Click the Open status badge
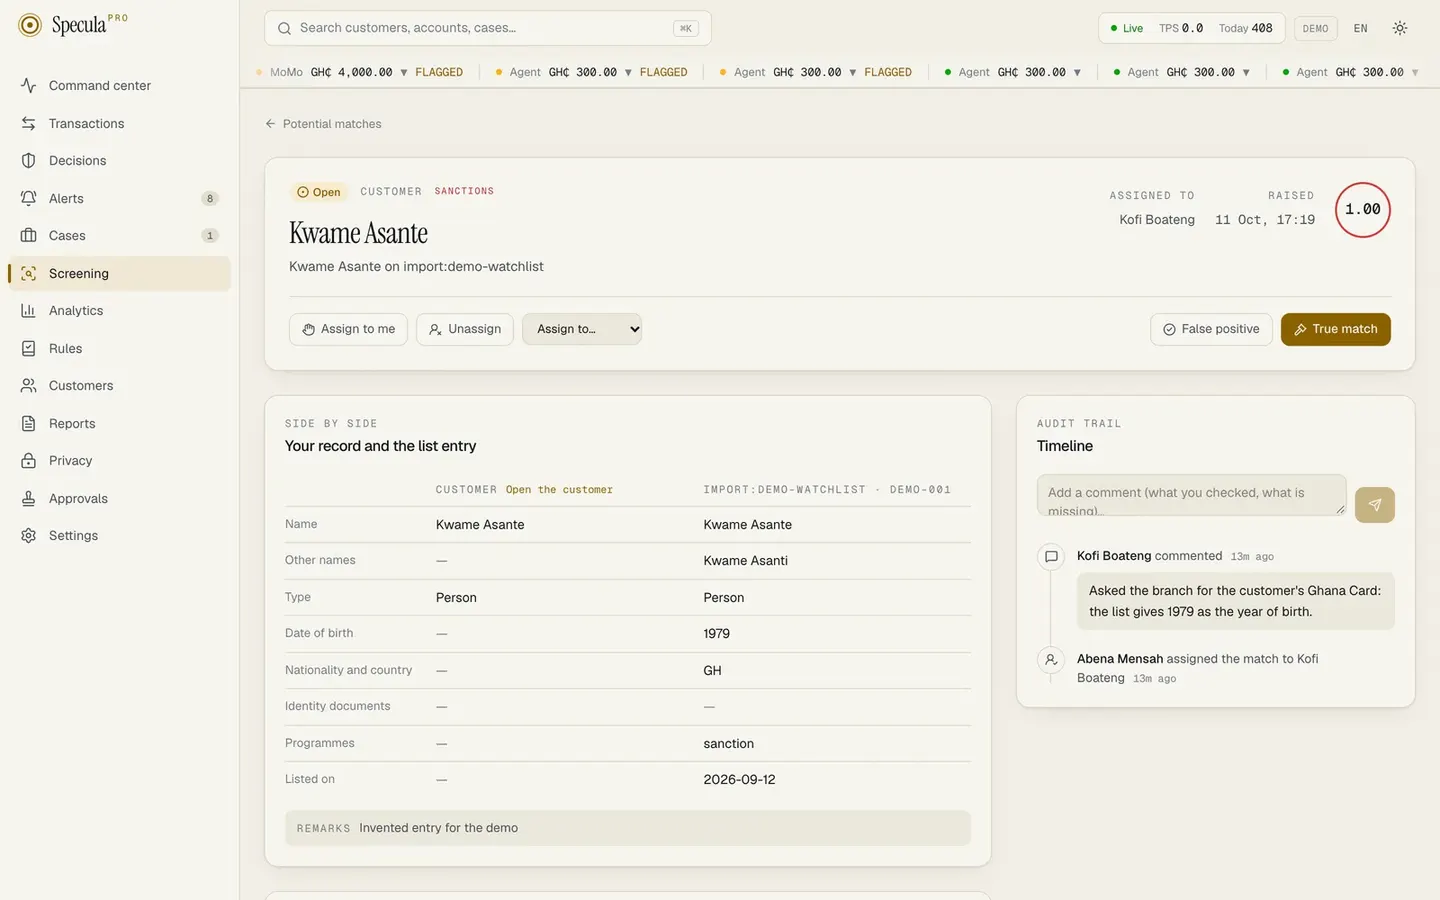 (319, 192)
